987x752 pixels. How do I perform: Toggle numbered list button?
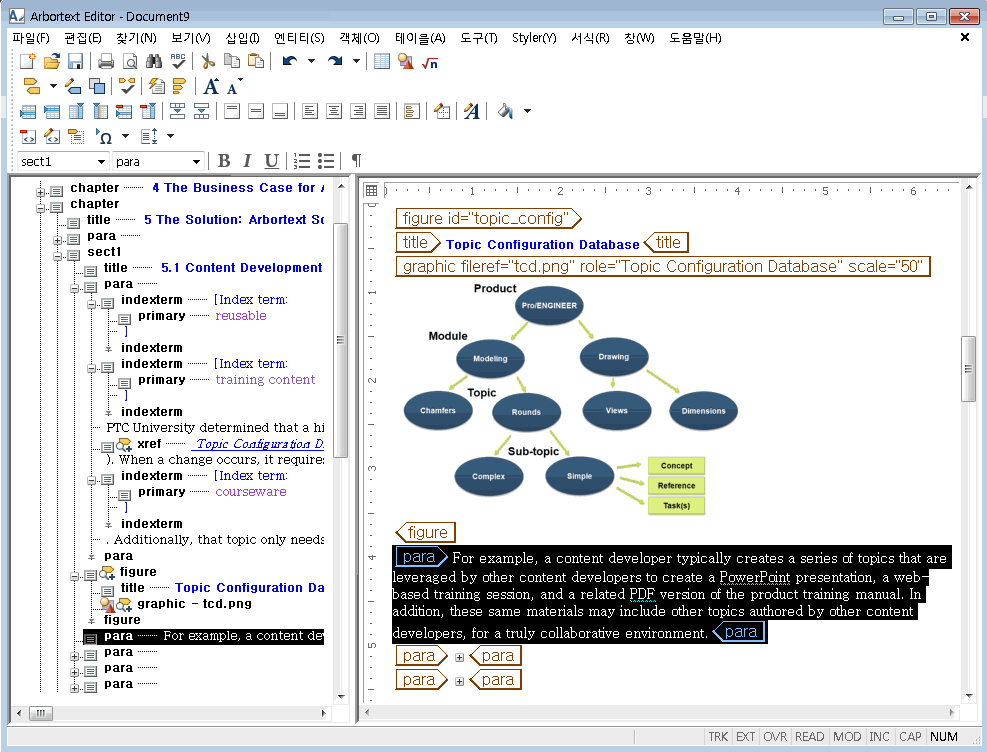(x=302, y=161)
